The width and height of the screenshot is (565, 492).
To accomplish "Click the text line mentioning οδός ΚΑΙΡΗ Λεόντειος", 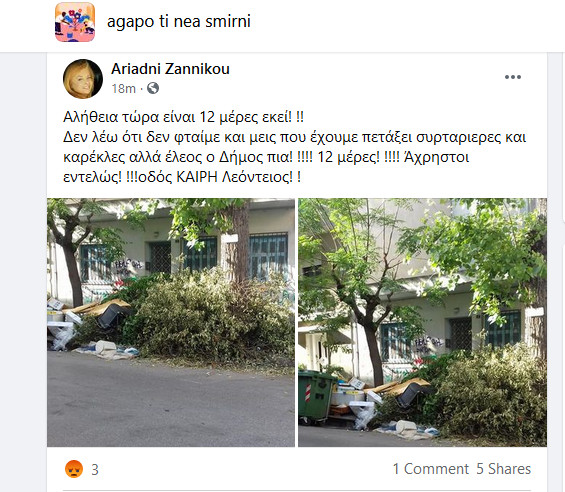I will click(182, 177).
